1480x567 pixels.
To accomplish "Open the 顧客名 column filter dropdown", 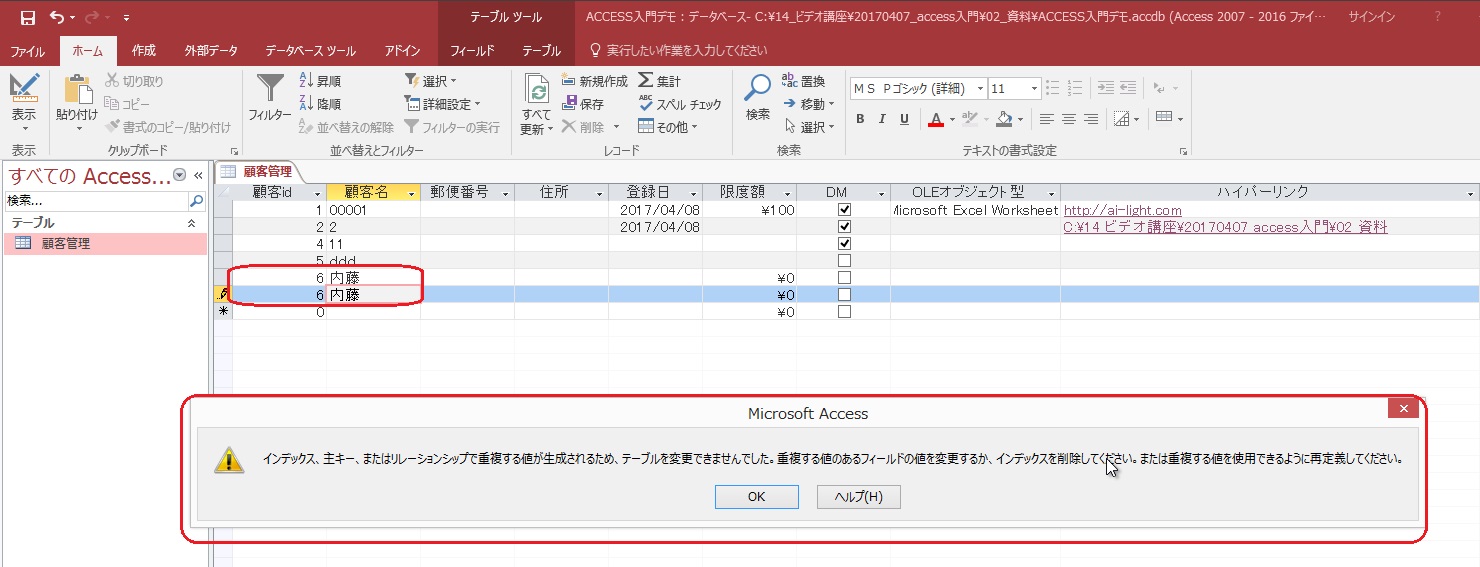I will coord(412,193).
